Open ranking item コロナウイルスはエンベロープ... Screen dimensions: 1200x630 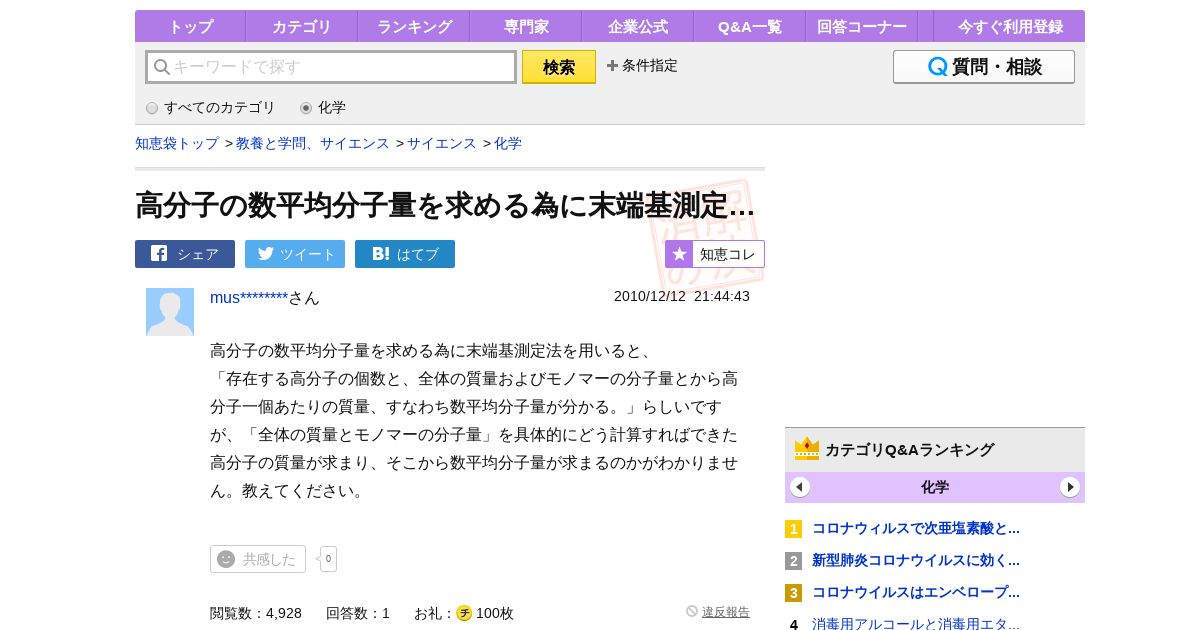(916, 592)
